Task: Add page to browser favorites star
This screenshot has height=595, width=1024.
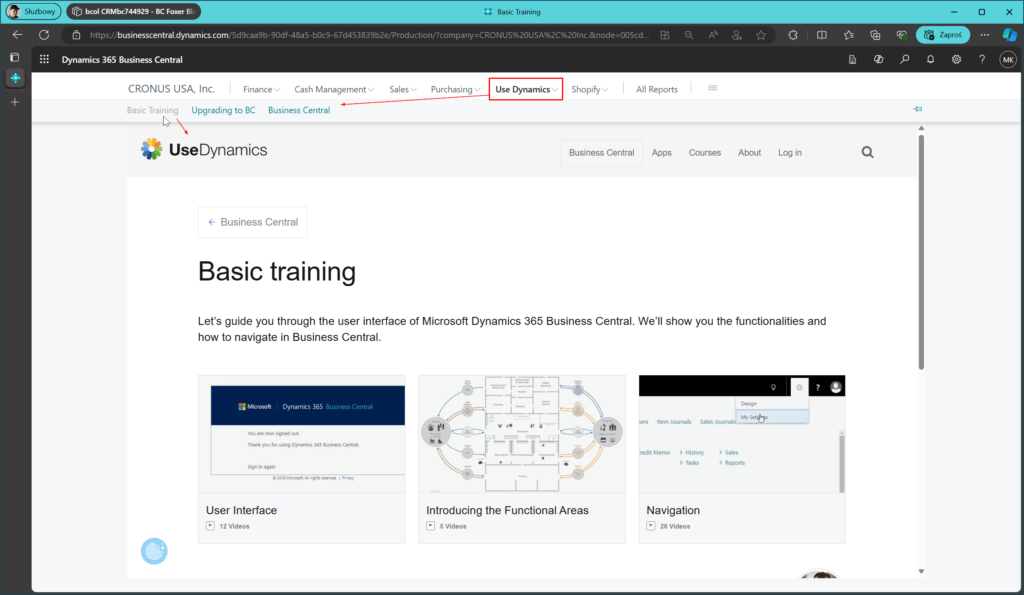Action: click(761, 34)
